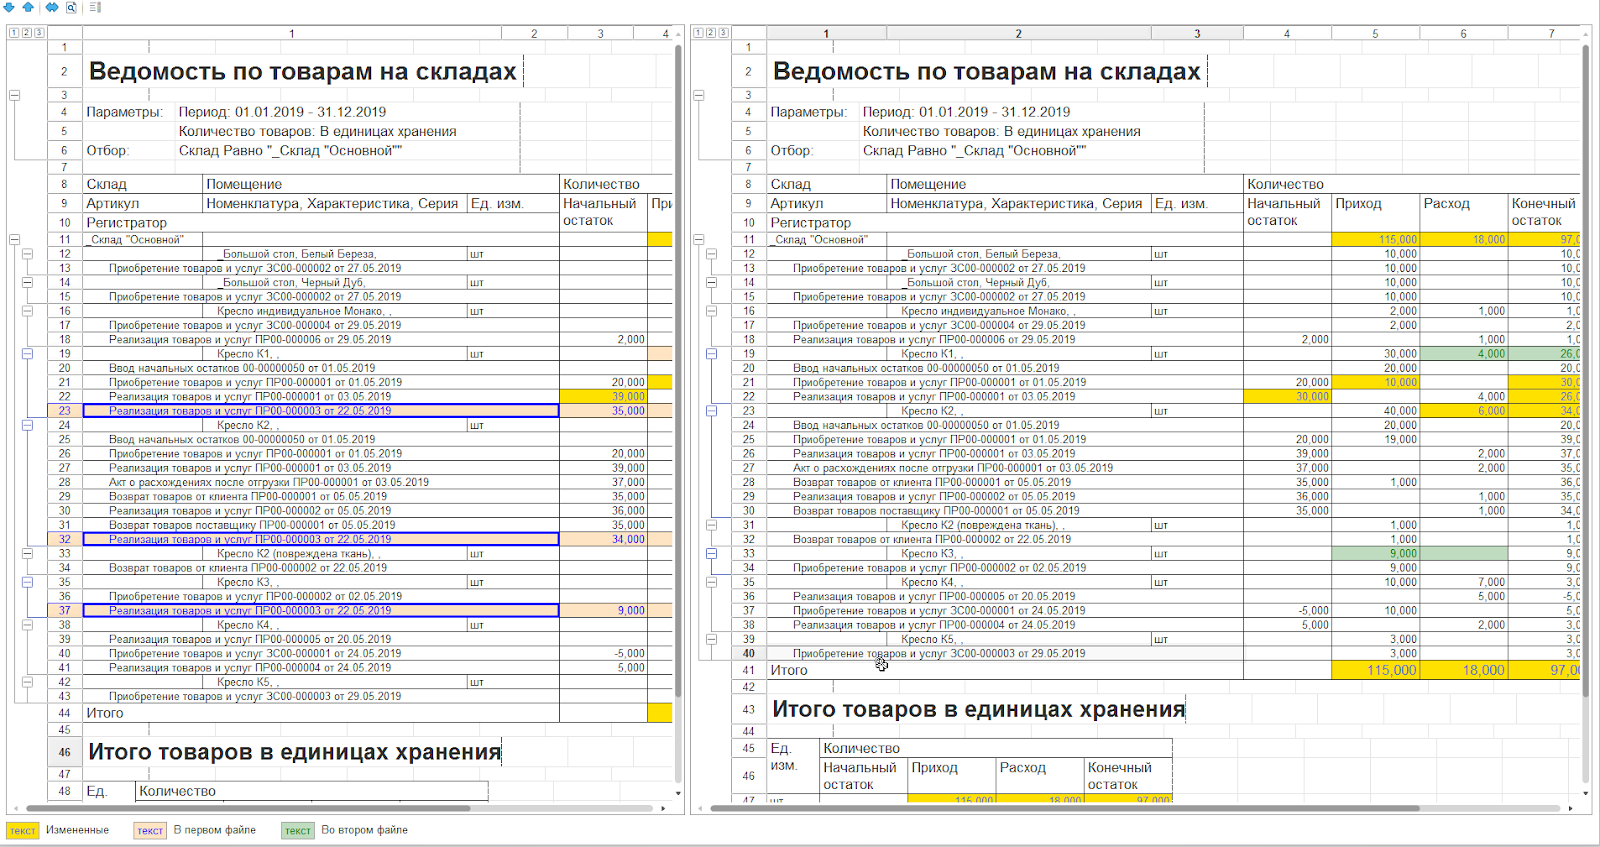Viewport: 1600px width, 847px height.
Task: Show grouping level 2 in left pane
Action: (x=27, y=33)
